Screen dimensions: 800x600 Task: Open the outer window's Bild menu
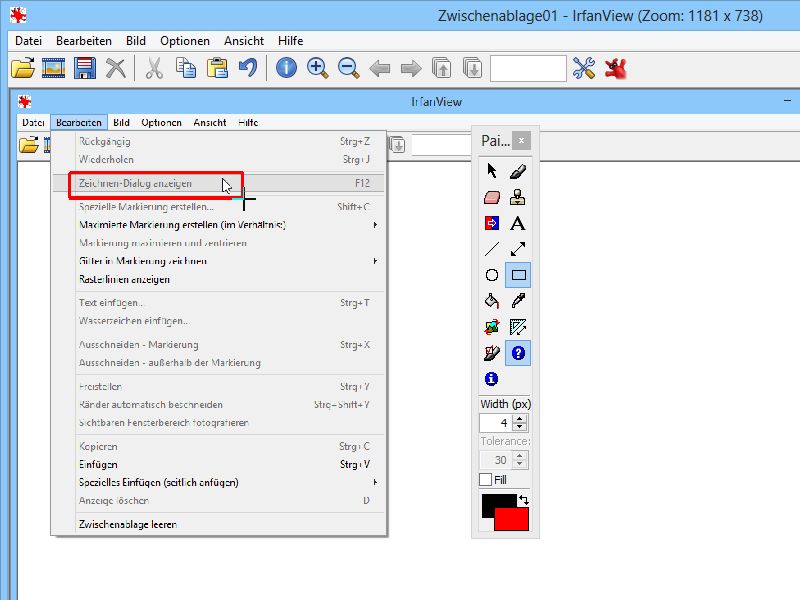136,41
